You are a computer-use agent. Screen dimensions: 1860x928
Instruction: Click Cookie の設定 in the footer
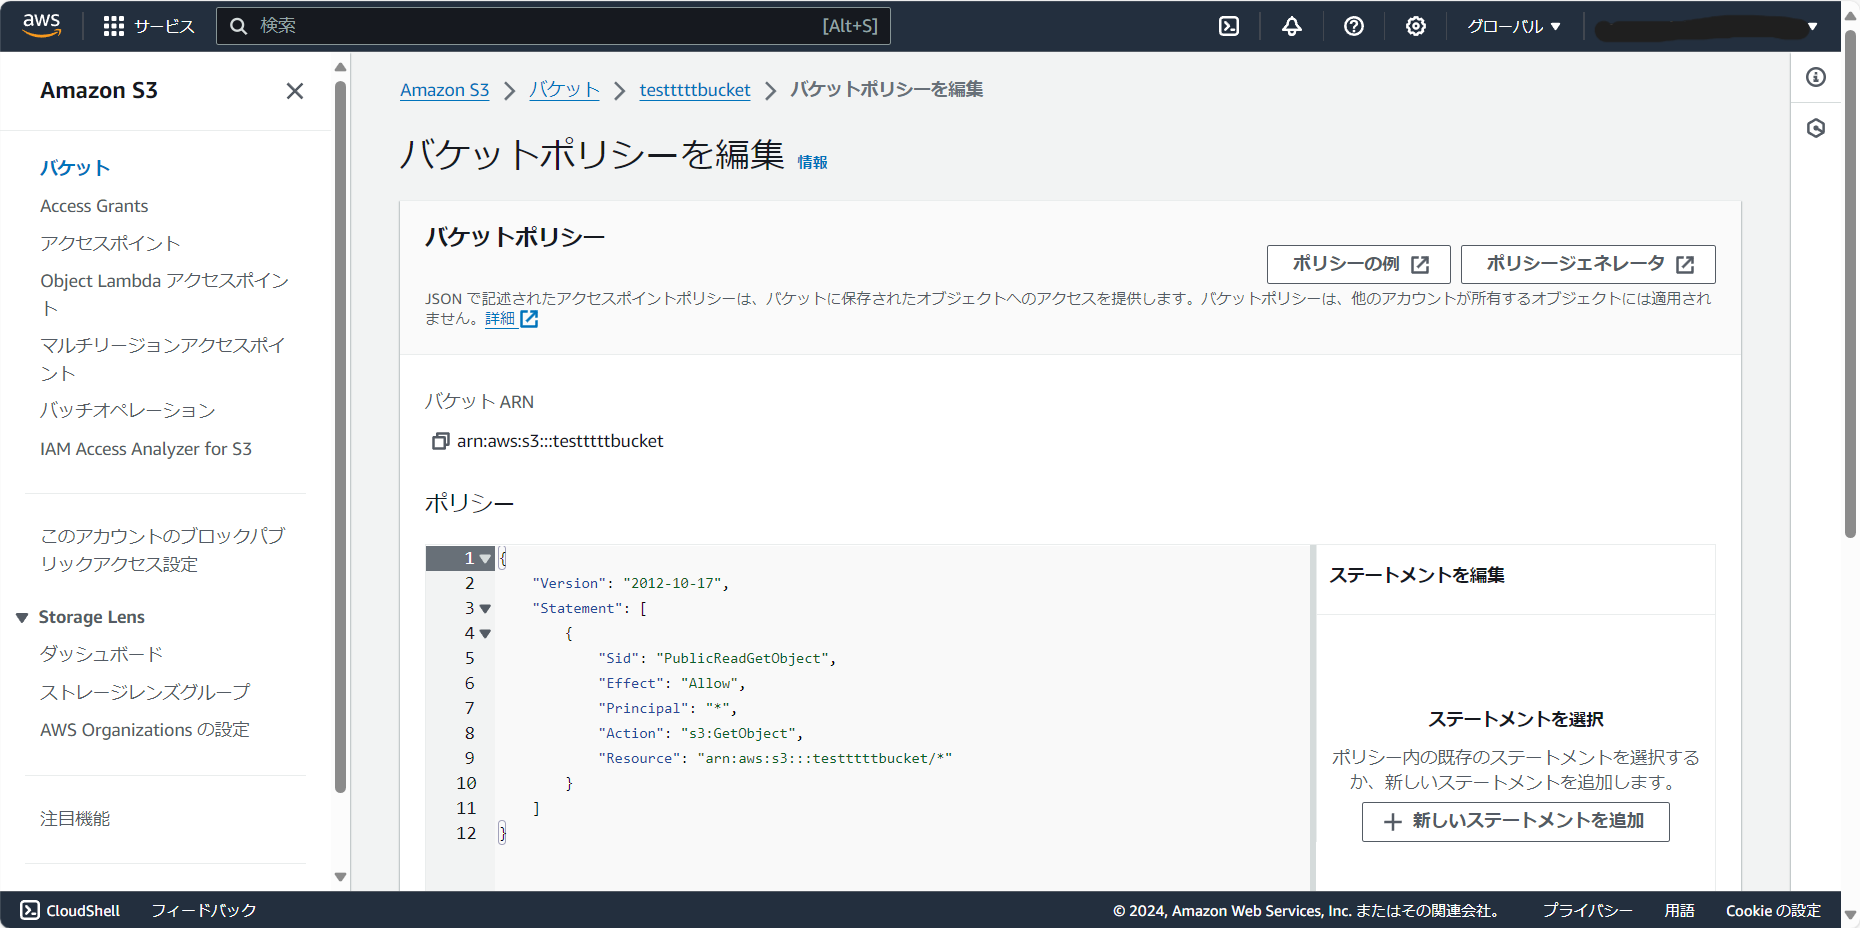[1773, 910]
